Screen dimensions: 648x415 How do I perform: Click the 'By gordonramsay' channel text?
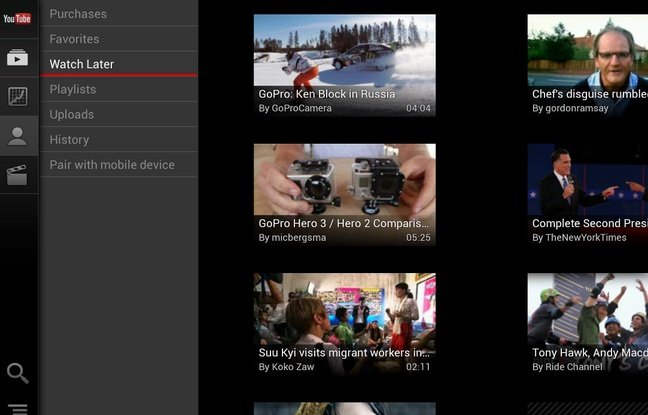click(570, 108)
